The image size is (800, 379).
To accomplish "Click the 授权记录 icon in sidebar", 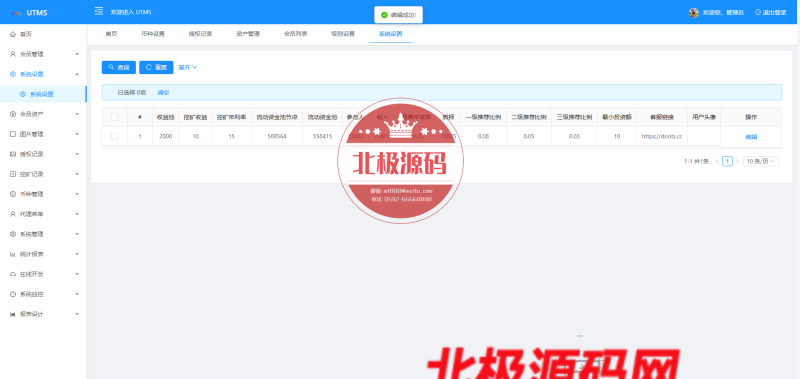I will coord(13,154).
